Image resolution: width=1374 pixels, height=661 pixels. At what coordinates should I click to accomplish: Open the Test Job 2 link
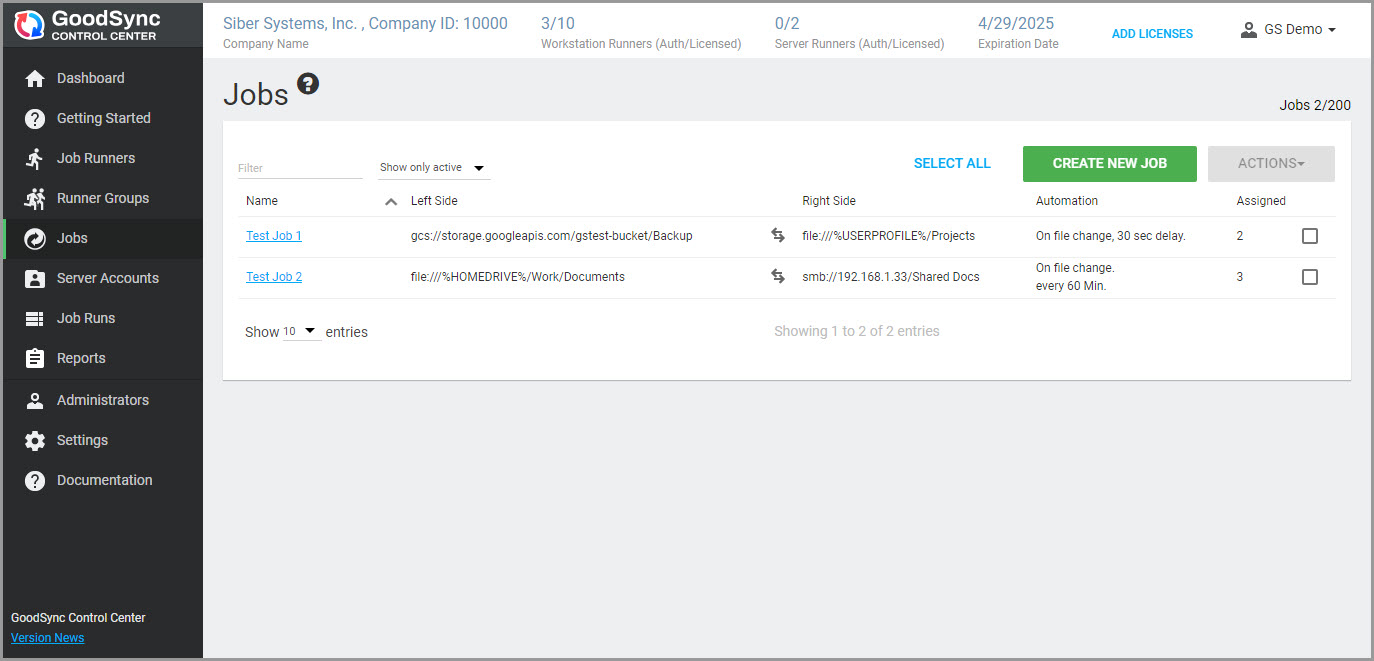[274, 277]
